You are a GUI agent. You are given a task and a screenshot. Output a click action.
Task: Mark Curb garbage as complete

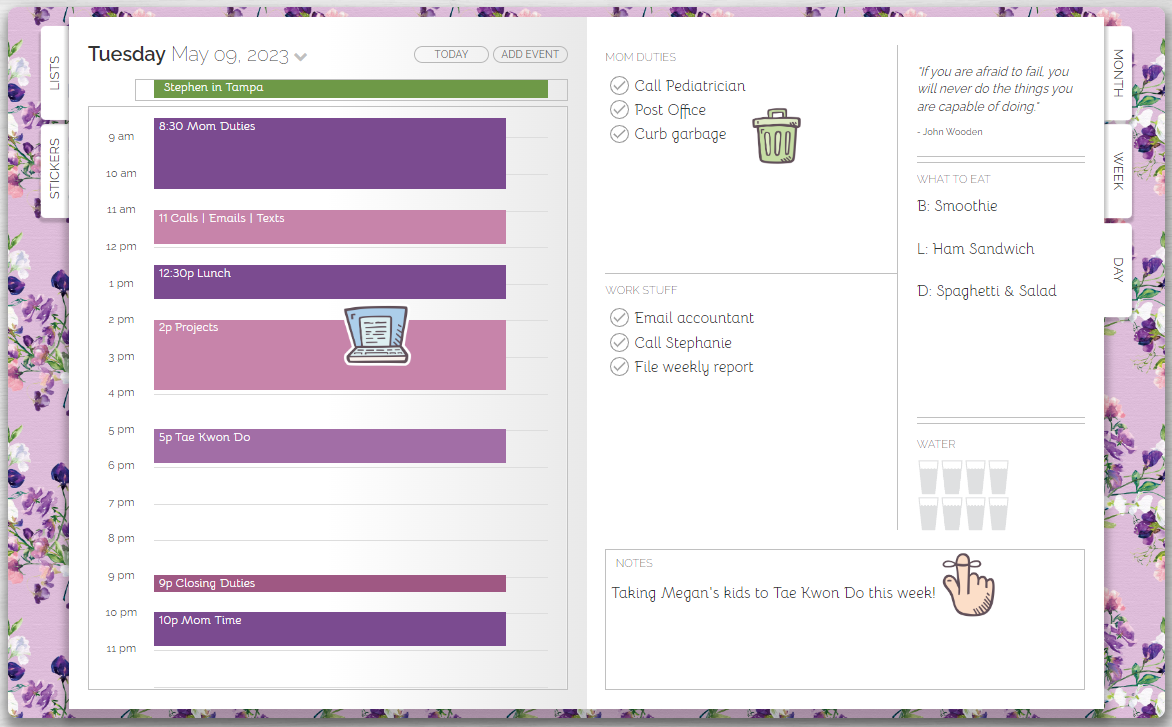point(619,133)
